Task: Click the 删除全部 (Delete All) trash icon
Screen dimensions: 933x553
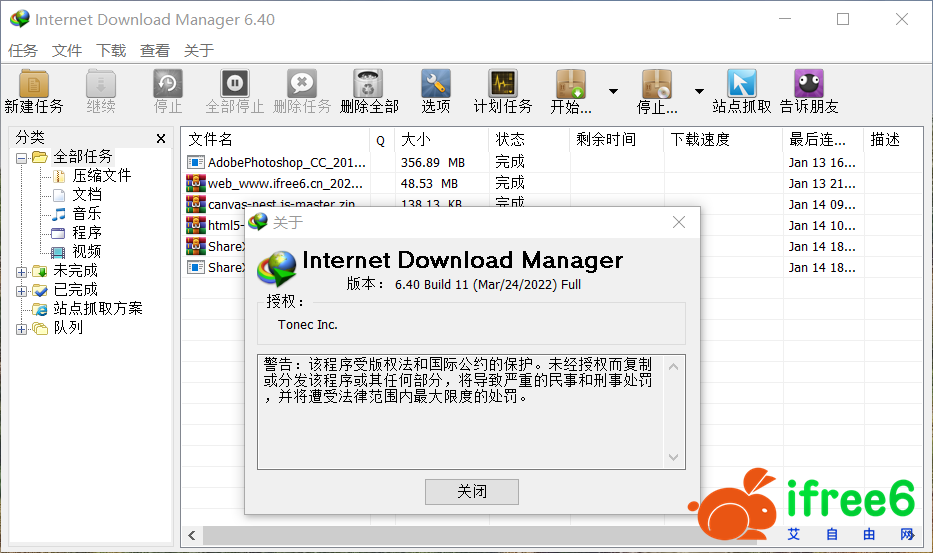Action: tap(368, 85)
